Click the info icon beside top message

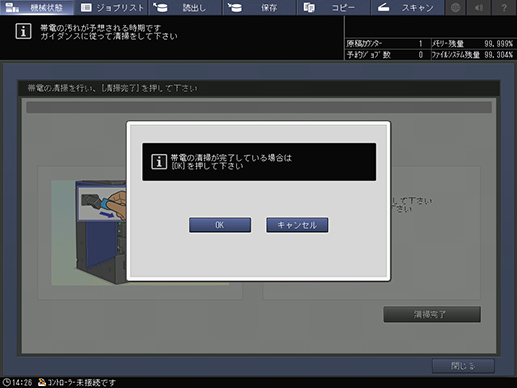pos(23,31)
